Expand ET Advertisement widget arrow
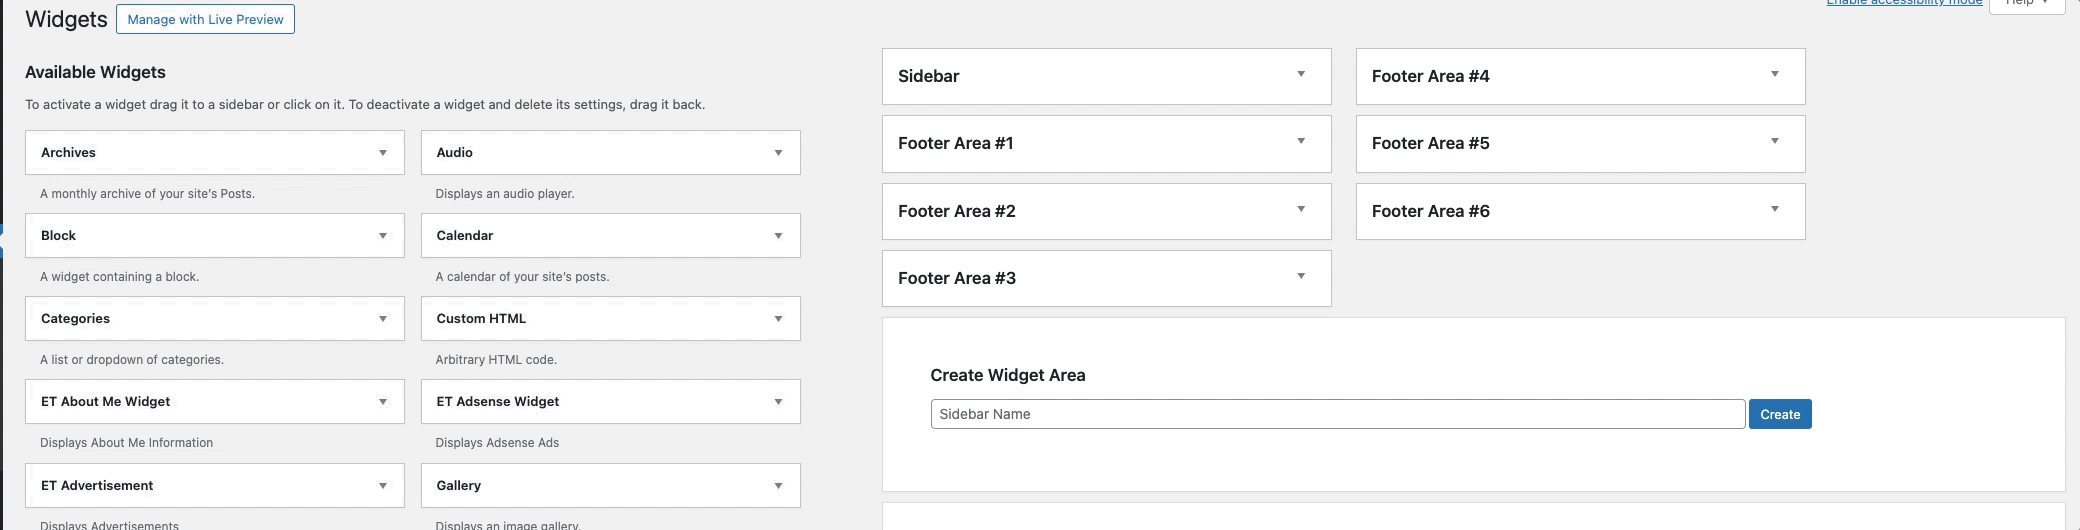Viewport: 2080px width, 530px height. (383, 486)
